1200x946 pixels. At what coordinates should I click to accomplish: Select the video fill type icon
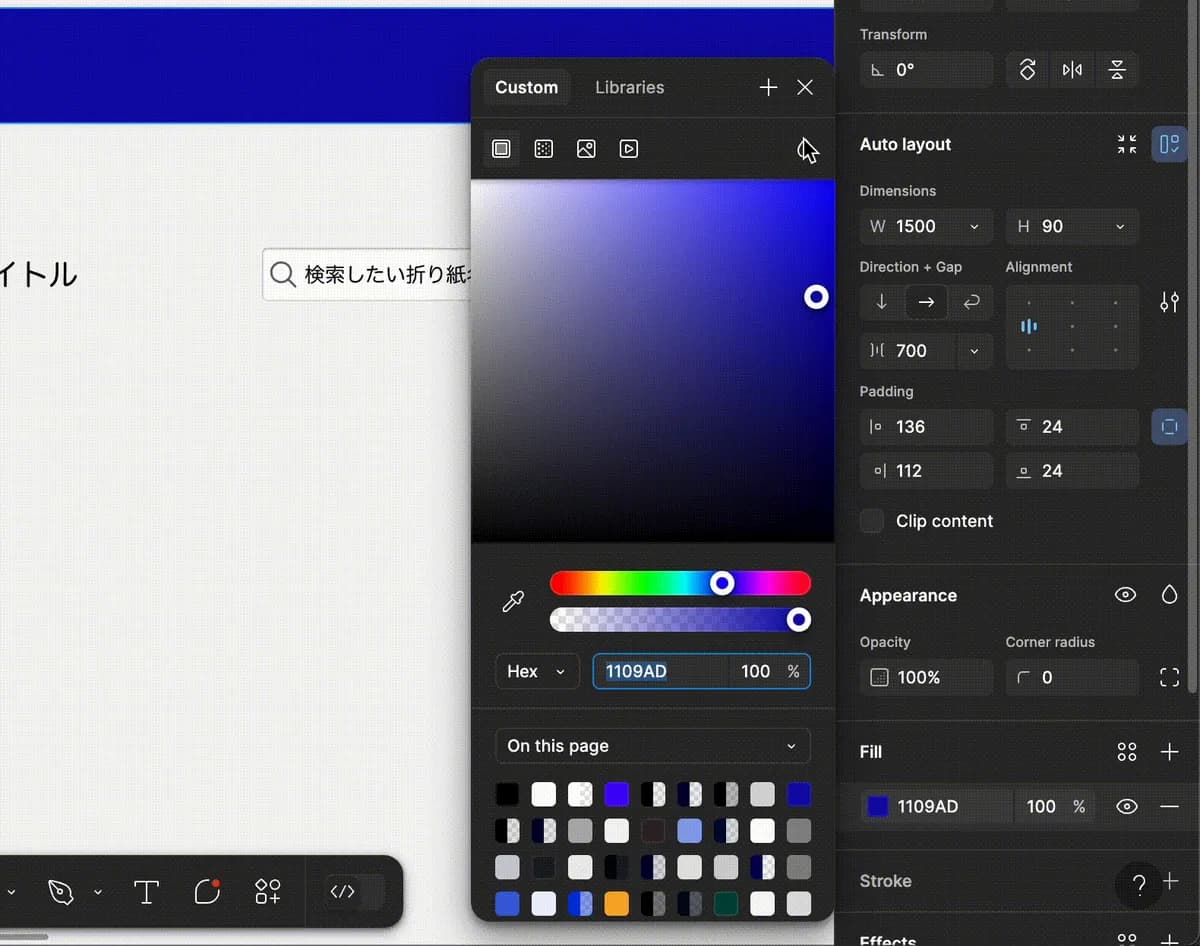pos(629,149)
